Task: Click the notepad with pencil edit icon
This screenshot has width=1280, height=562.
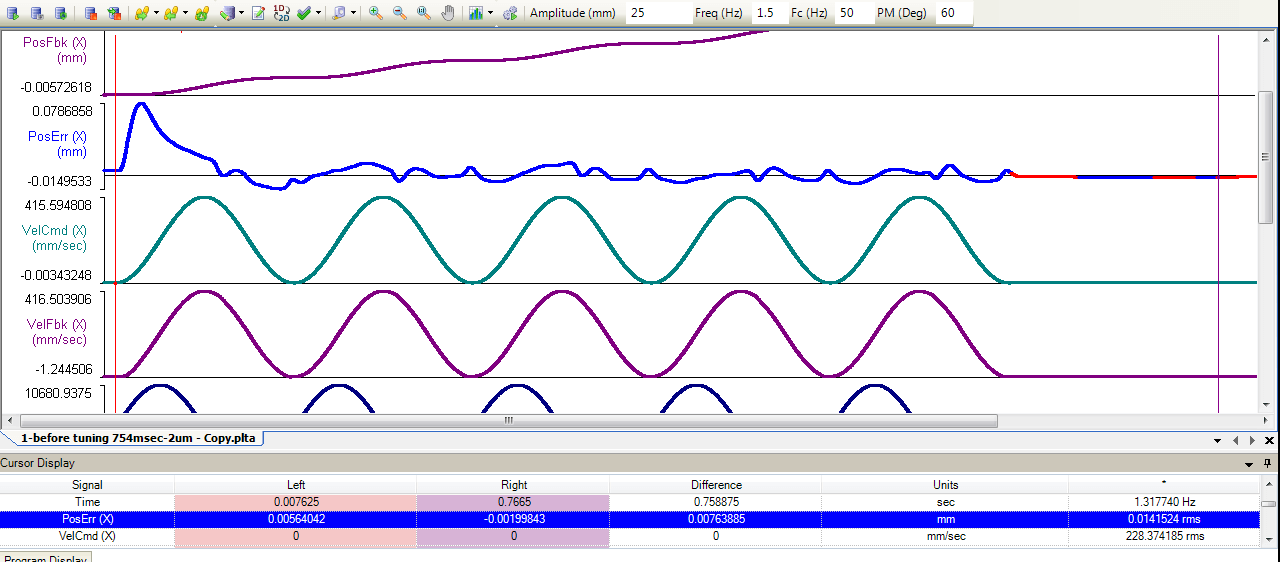Action: click(x=258, y=13)
